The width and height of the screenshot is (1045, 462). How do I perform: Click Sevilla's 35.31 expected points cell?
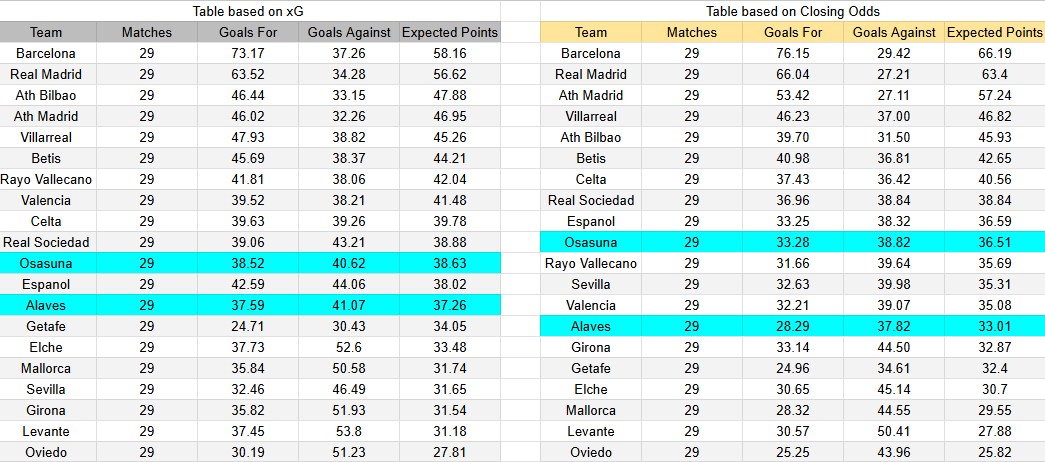coord(994,284)
